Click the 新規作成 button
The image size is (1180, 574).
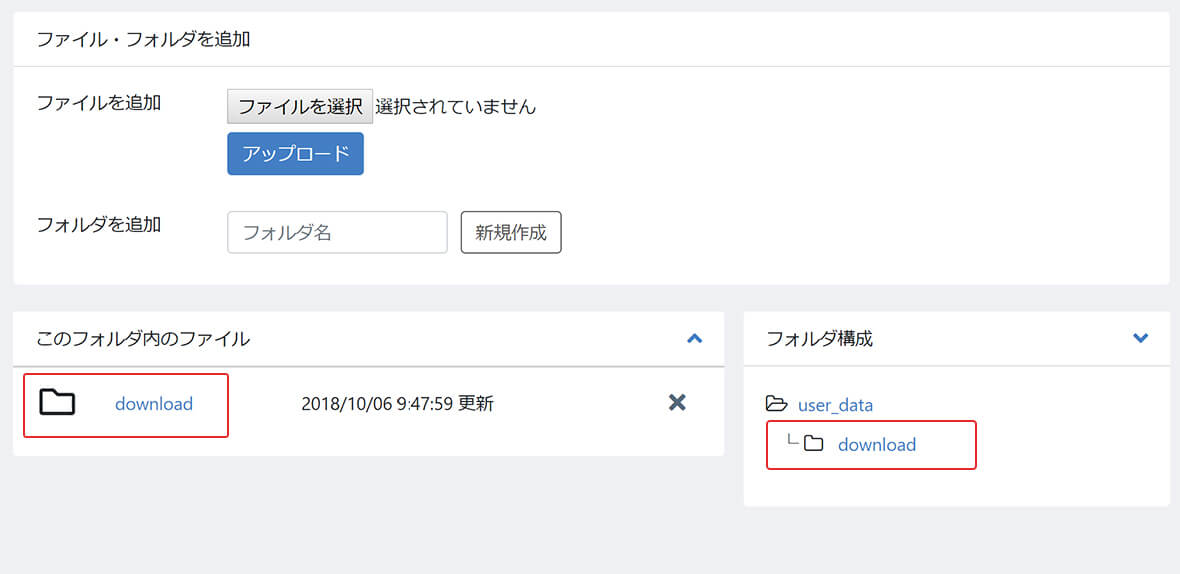[x=511, y=232]
